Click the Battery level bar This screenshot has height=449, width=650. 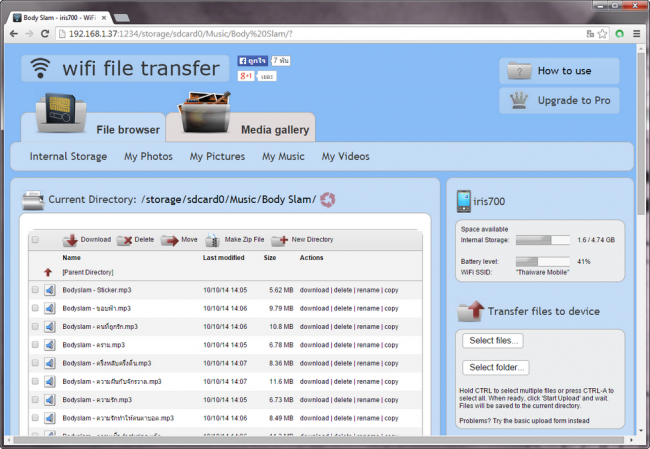[x=543, y=262]
